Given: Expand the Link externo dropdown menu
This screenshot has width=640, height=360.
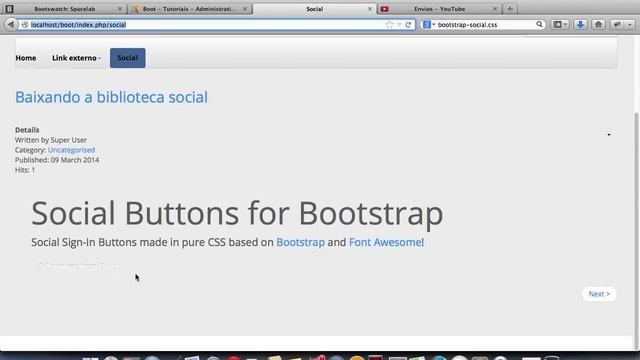Looking at the screenshot, I should click(76, 58).
